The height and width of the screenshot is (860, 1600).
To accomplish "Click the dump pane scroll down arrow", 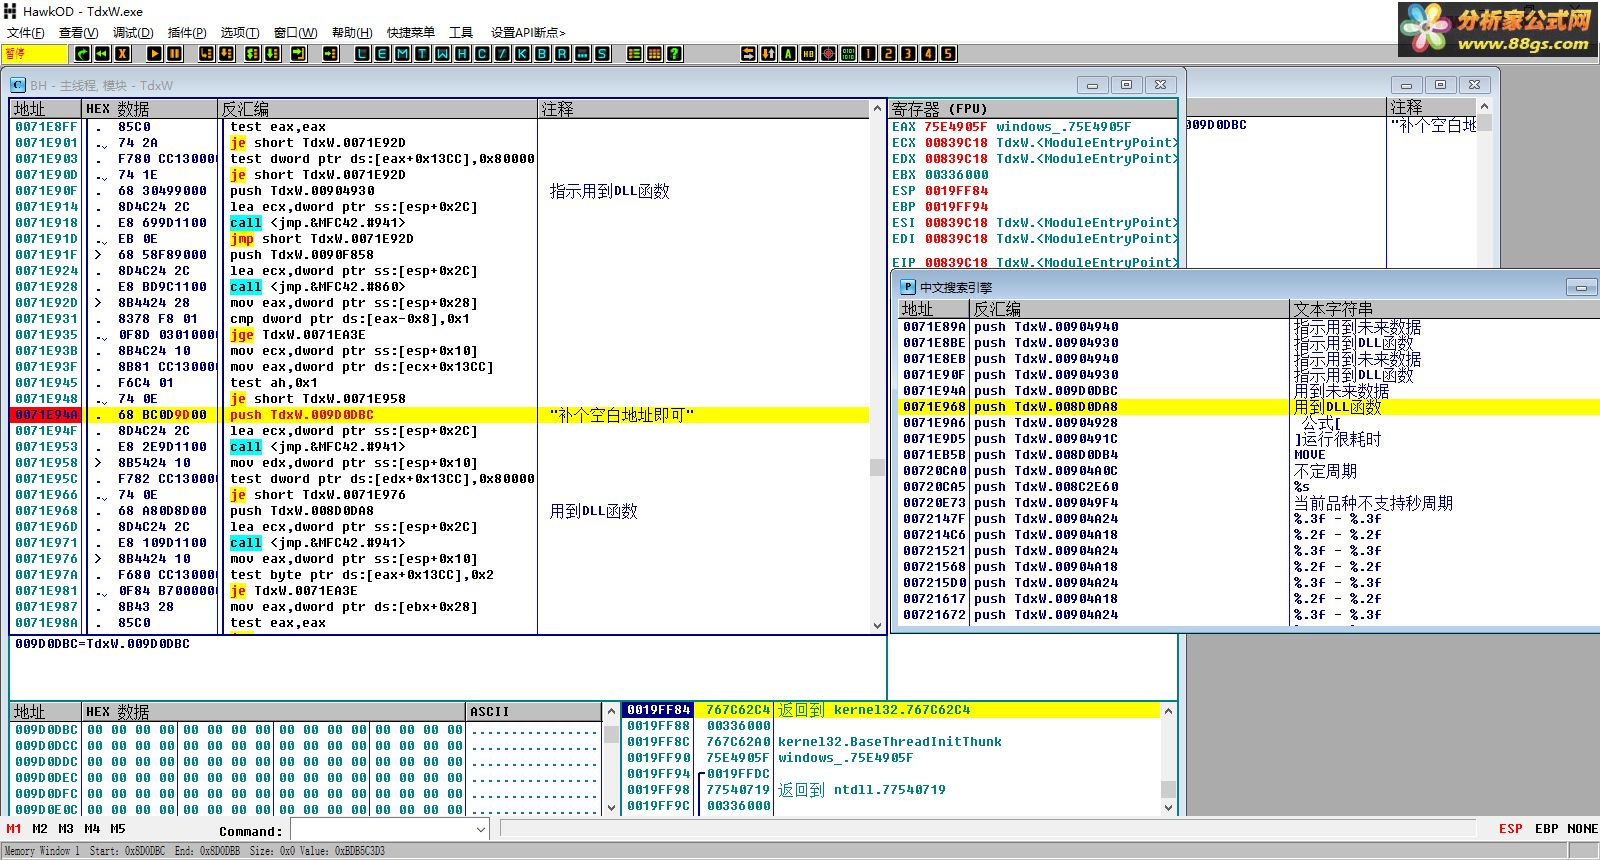I will click(610, 806).
